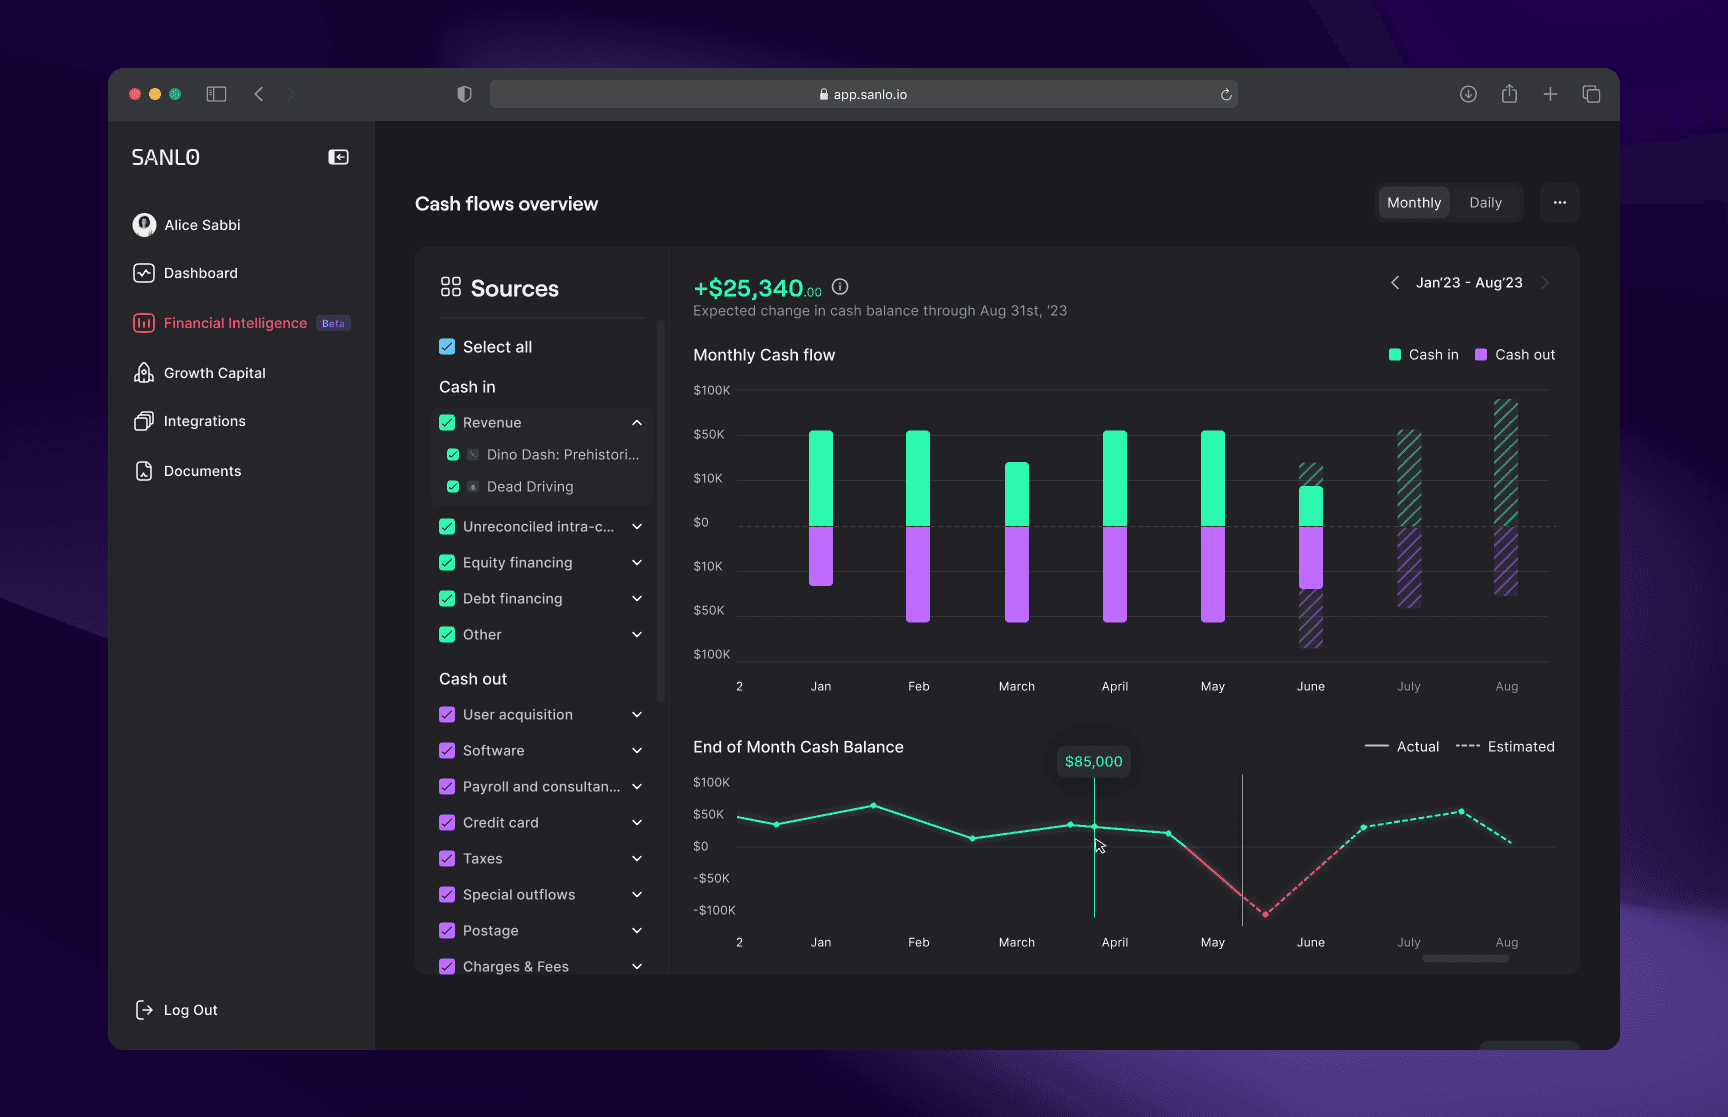Click the Financial Intelligence chart icon

coord(144,323)
